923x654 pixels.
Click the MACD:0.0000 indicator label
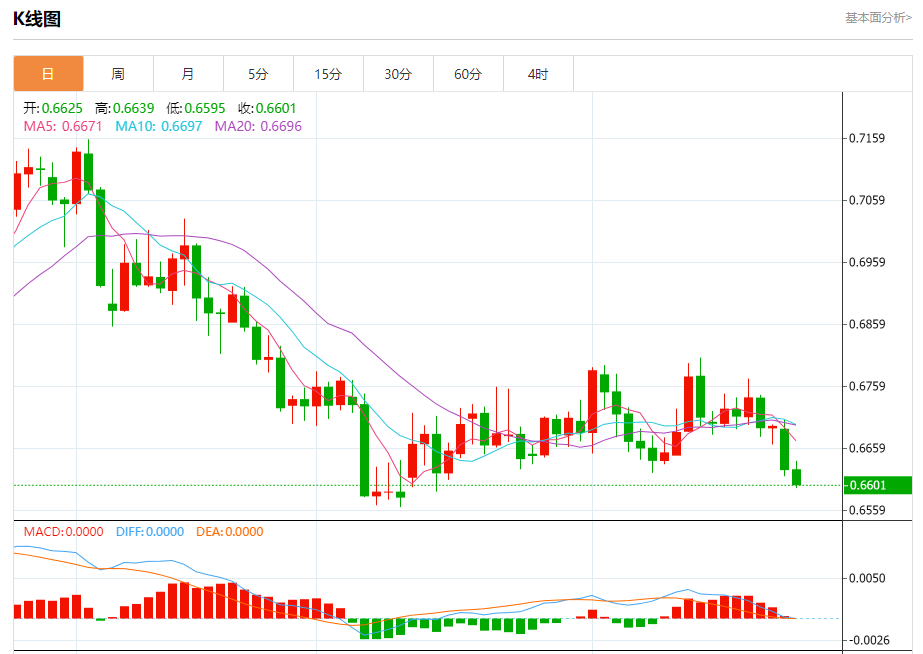click(64, 532)
